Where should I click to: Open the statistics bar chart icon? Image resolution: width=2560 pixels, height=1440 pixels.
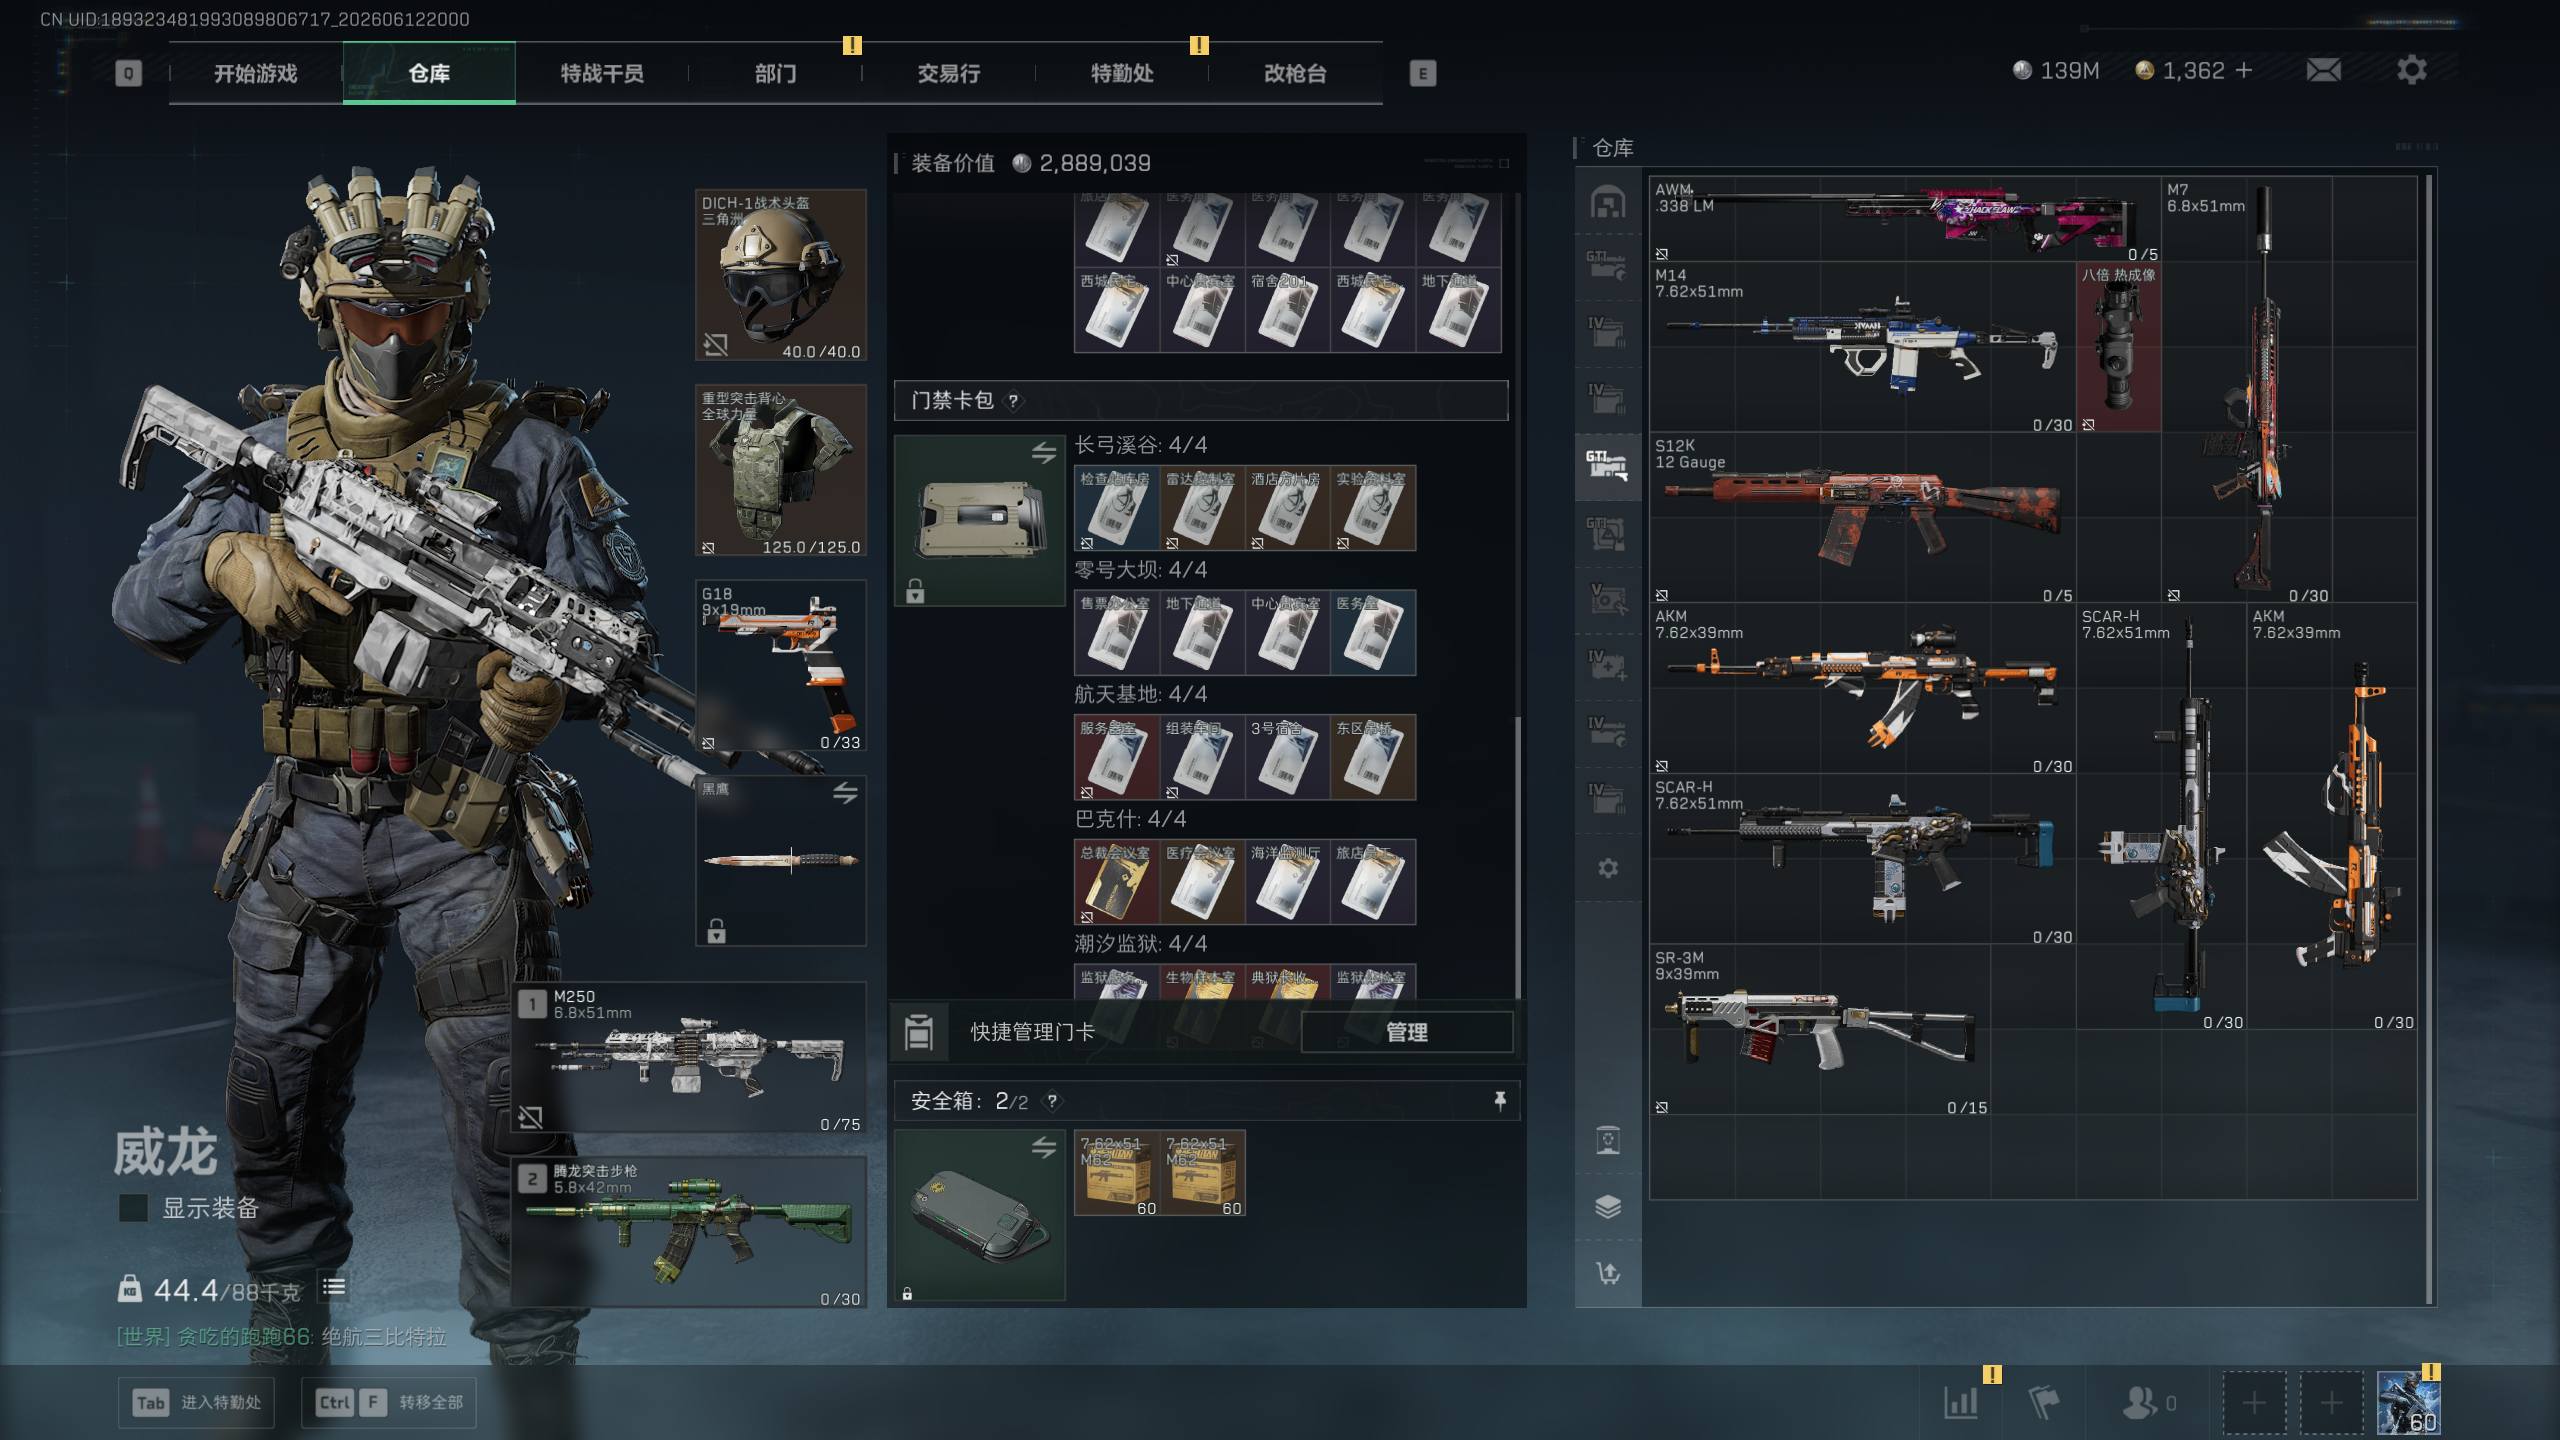1961,1402
